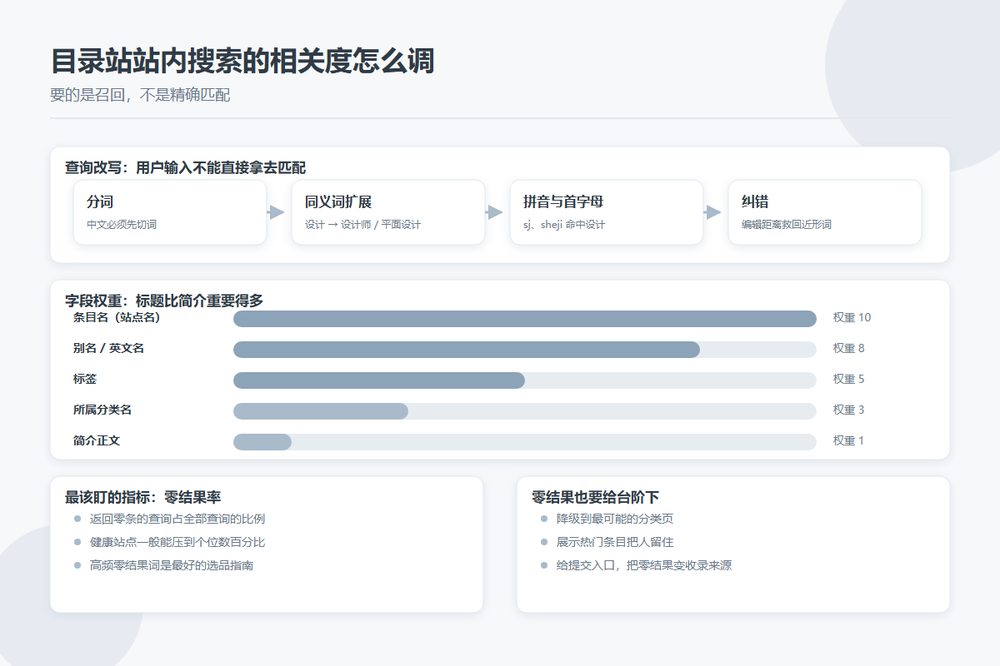Click the text 设计 → 设计师 / 平面设计

click(x=362, y=225)
